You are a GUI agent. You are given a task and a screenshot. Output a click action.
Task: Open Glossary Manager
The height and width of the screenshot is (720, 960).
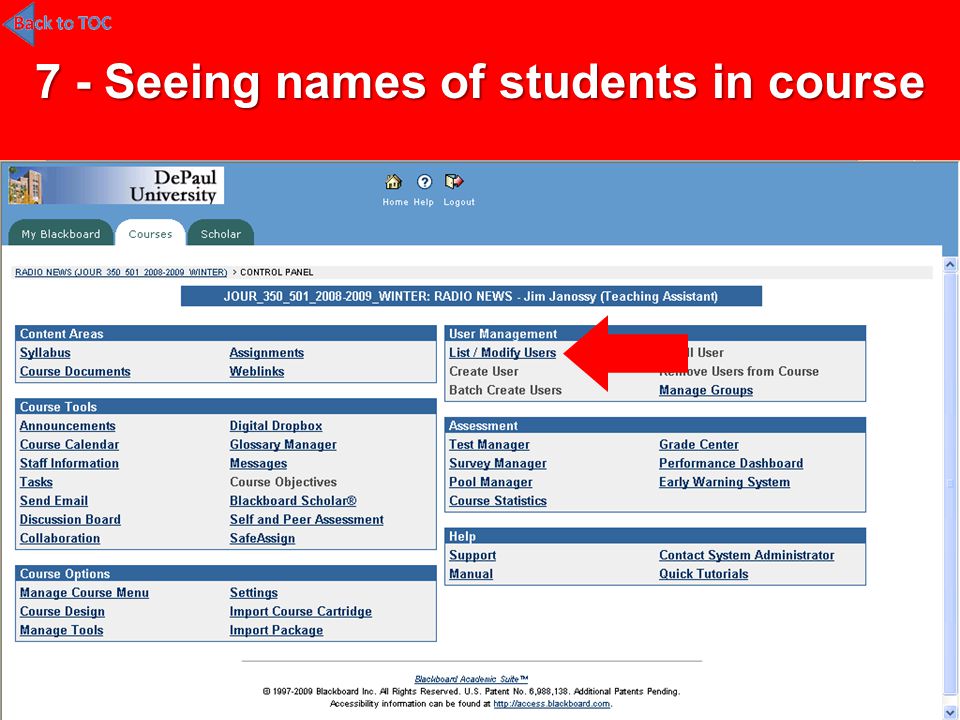click(283, 444)
